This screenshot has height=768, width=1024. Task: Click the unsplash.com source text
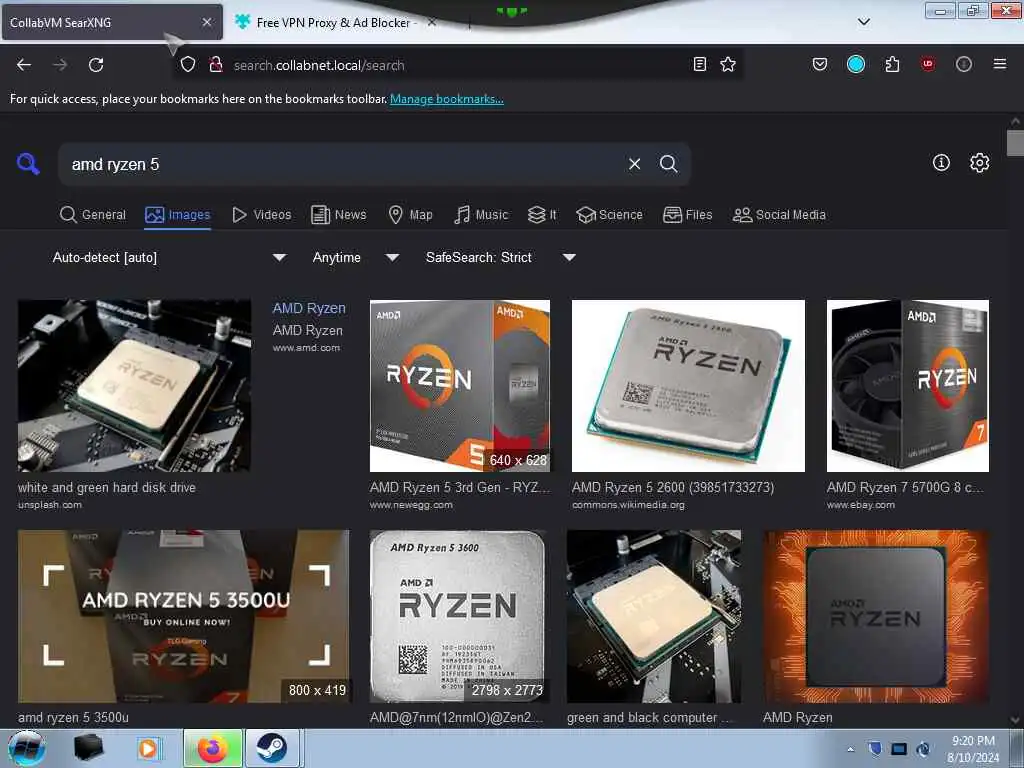click(50, 505)
